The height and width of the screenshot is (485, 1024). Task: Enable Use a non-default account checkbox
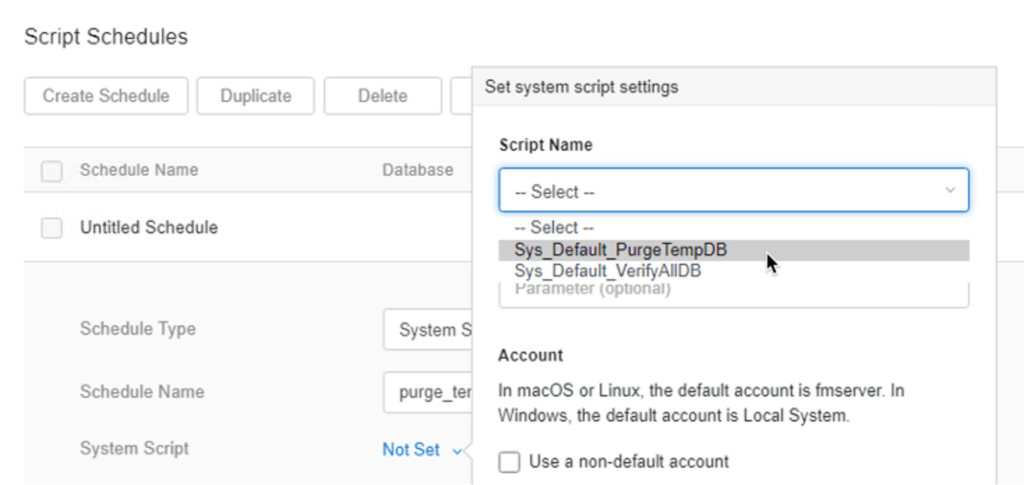click(510, 462)
